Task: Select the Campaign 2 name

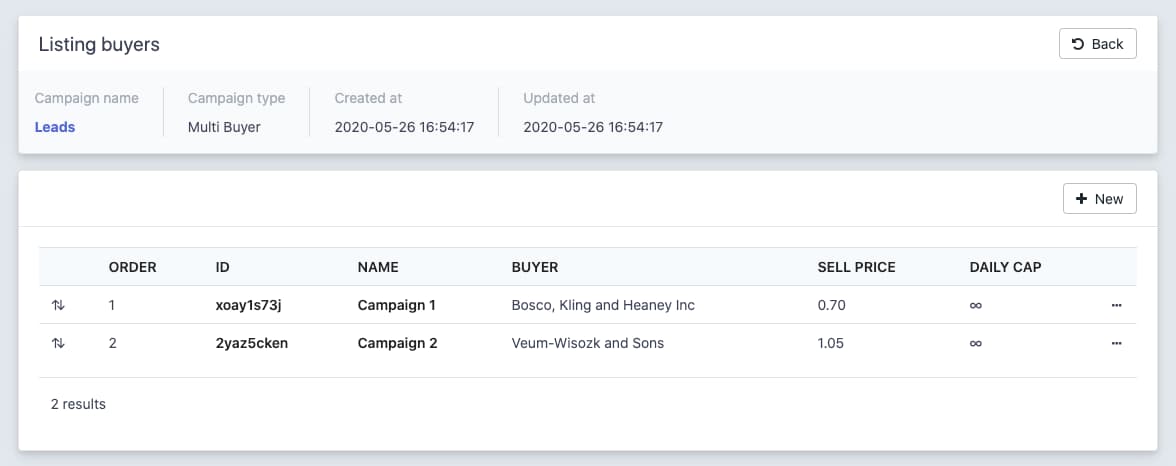Action: (x=397, y=343)
